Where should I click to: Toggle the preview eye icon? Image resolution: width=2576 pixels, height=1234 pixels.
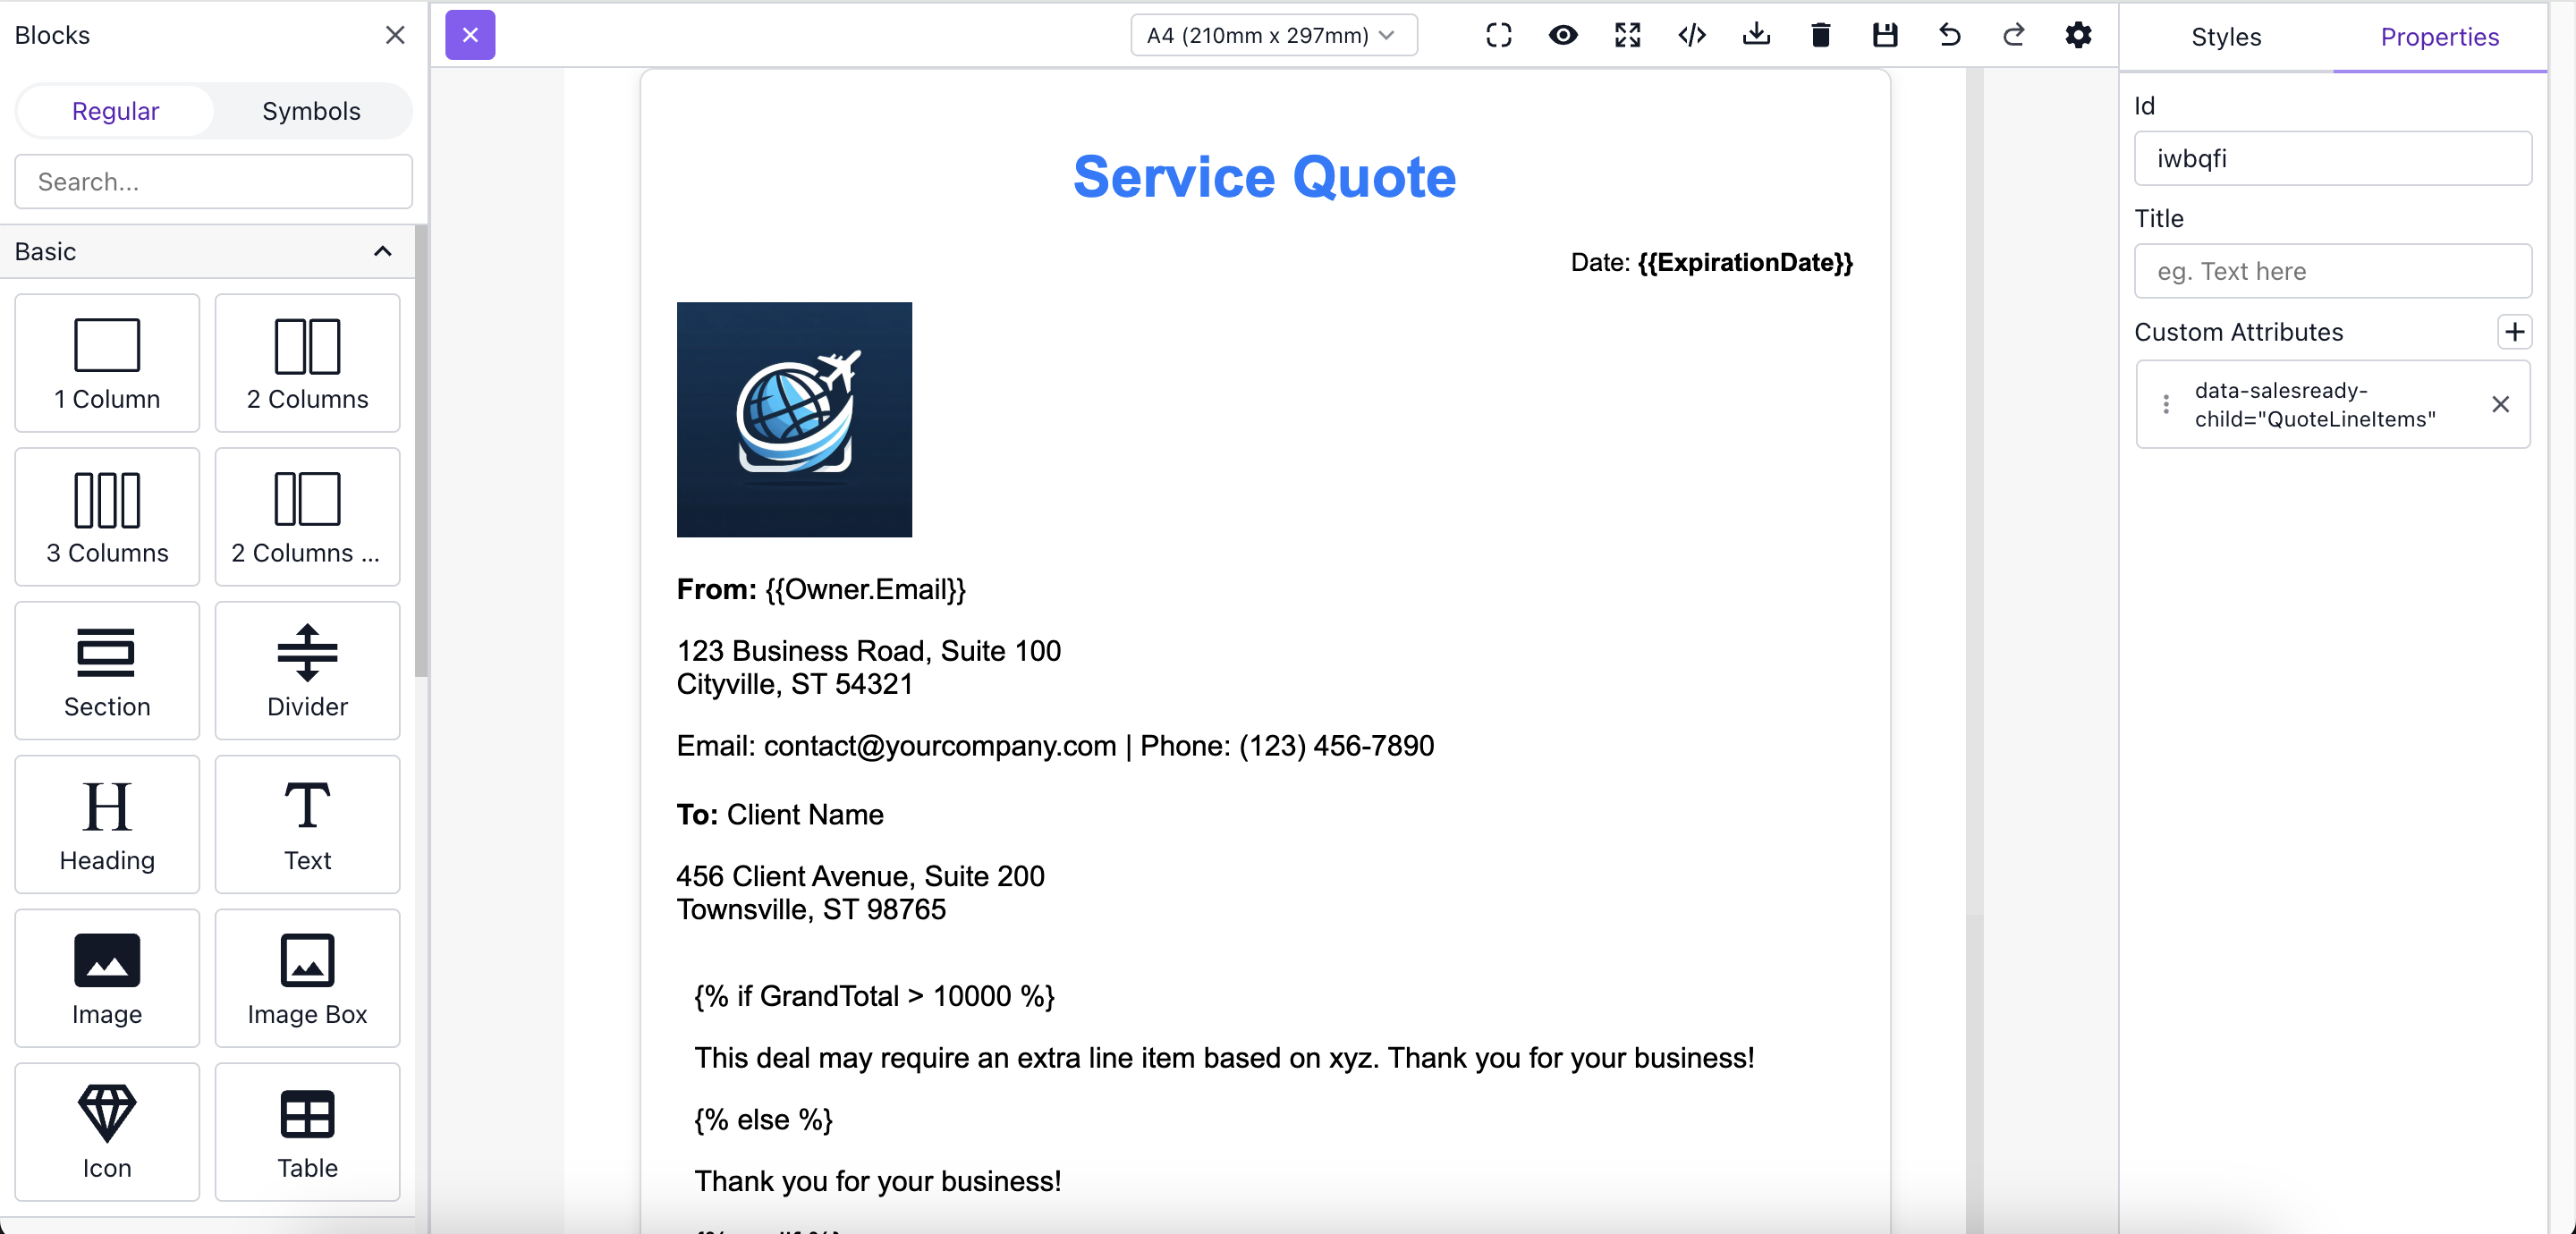point(1563,36)
